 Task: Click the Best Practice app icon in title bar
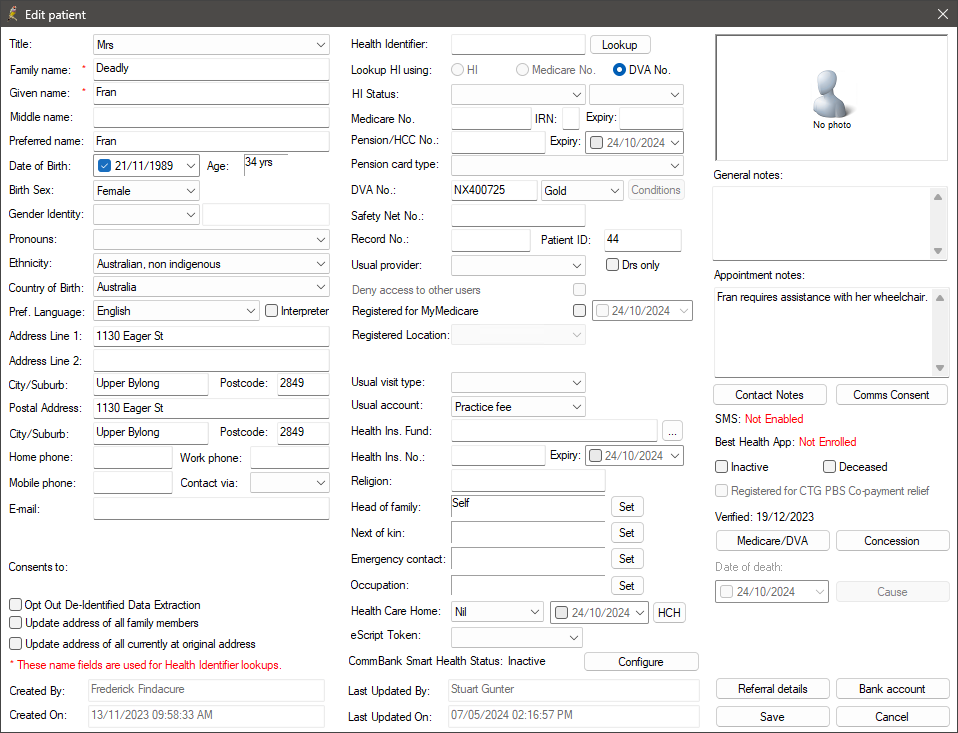point(12,13)
